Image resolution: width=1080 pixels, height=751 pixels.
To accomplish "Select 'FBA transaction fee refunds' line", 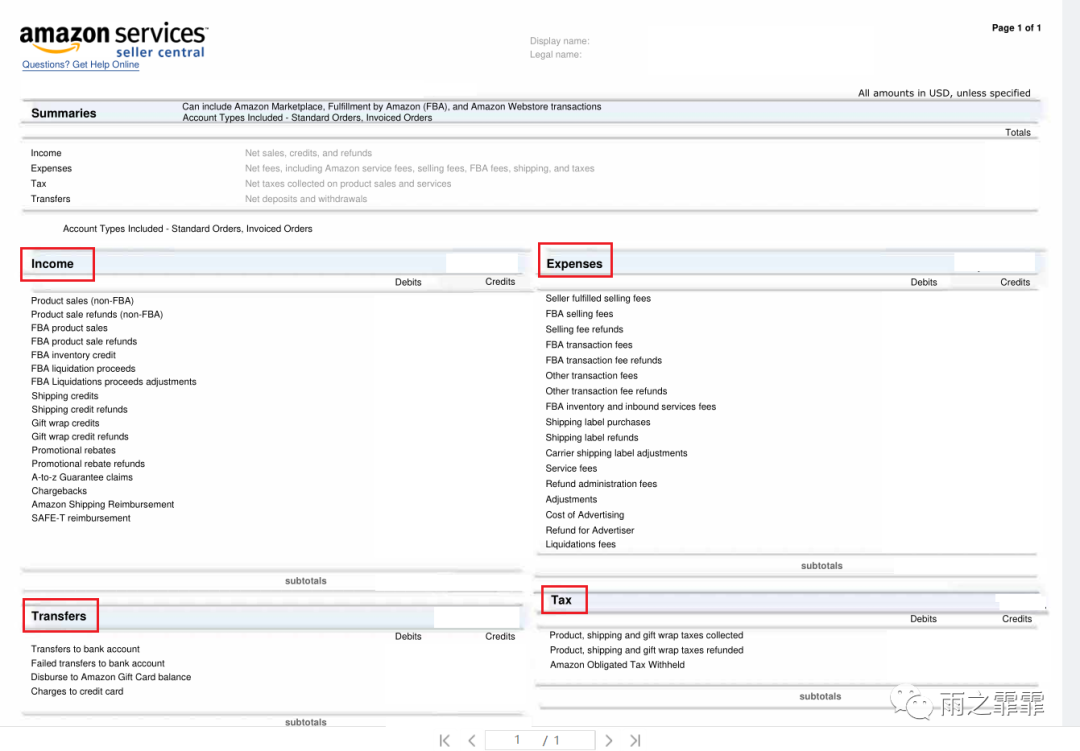I will (x=603, y=360).
